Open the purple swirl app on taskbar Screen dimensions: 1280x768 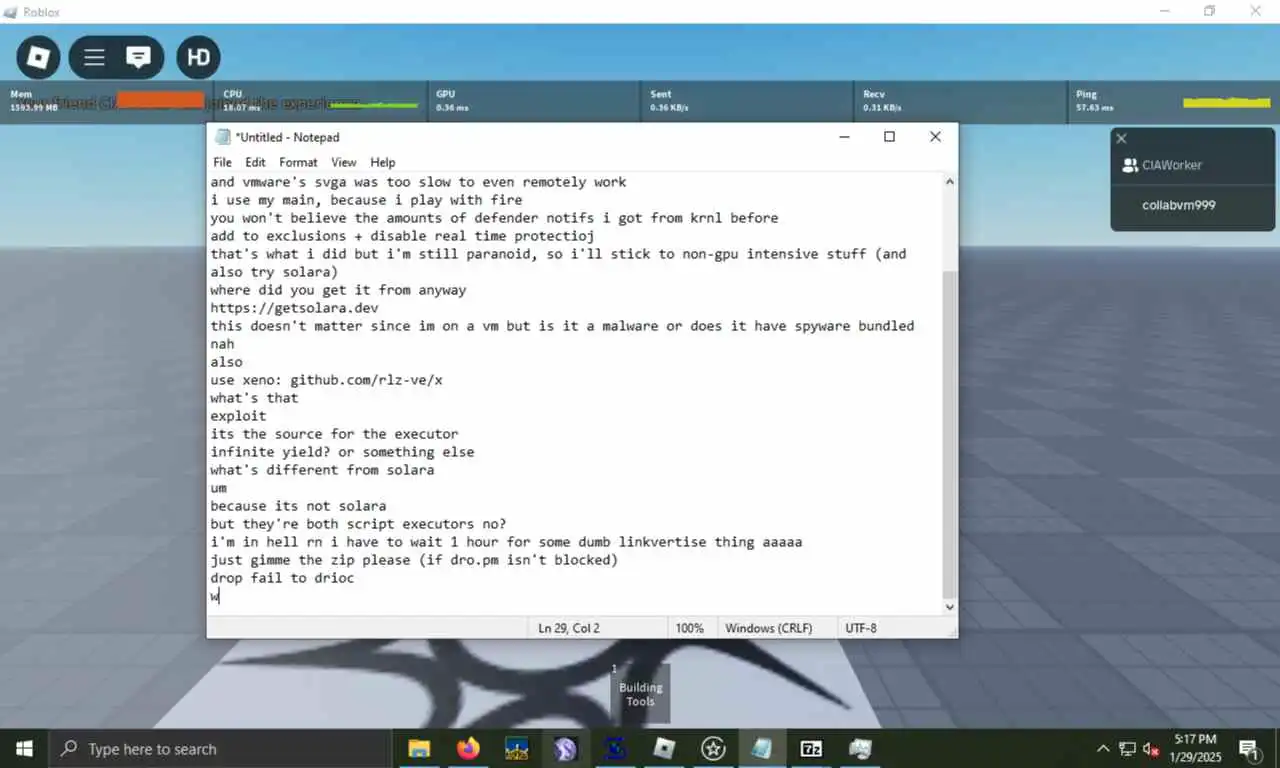[x=566, y=748]
